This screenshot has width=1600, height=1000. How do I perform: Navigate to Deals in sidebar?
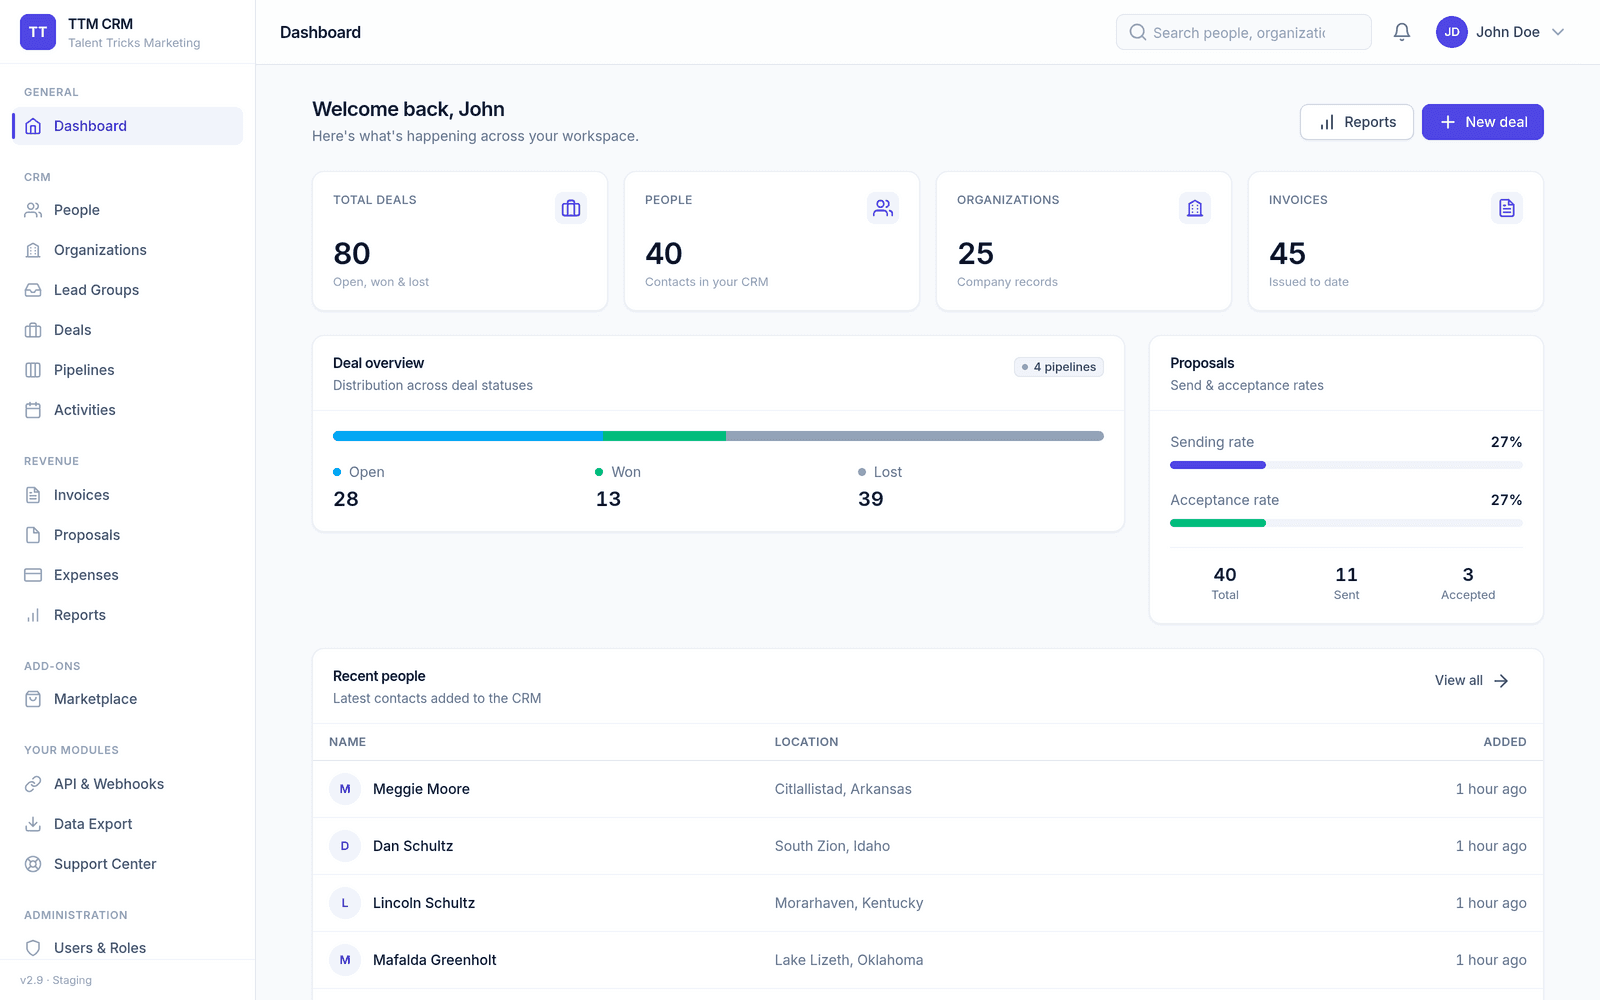(128, 330)
